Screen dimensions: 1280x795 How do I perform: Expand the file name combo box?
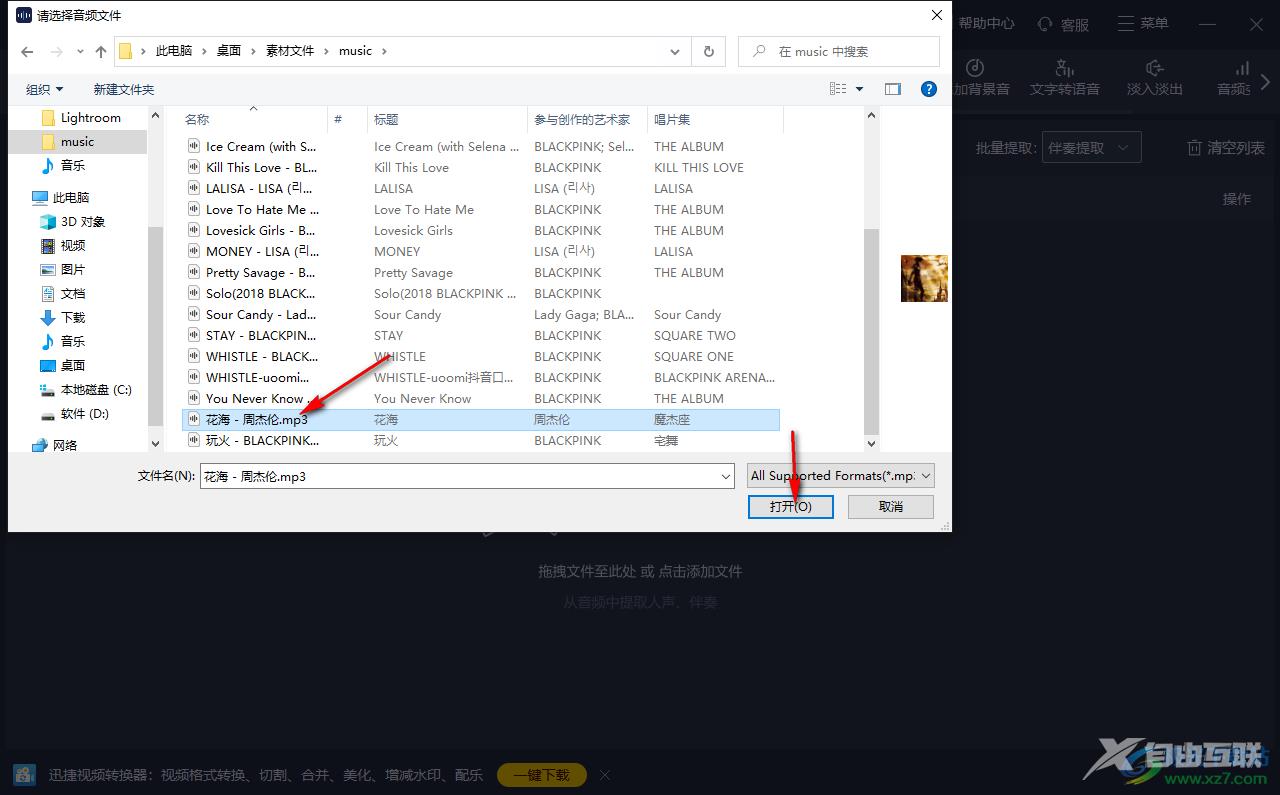coord(726,477)
